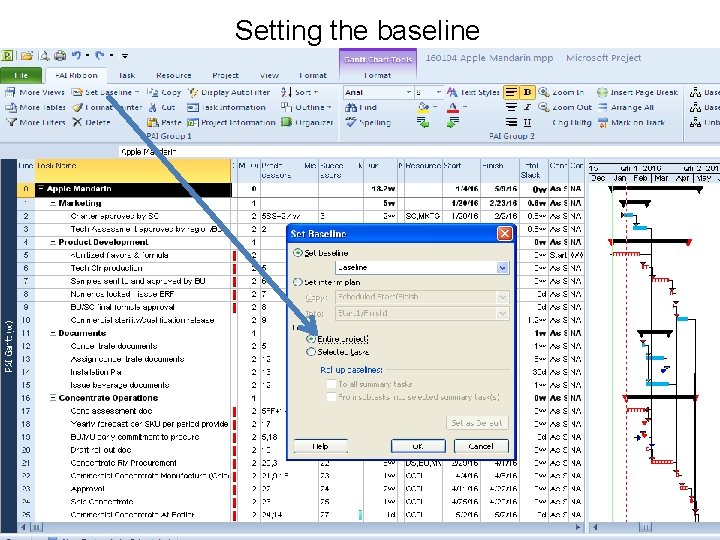Undo the last action with the Undo arrow
720x540 pixels.
tap(76, 56)
